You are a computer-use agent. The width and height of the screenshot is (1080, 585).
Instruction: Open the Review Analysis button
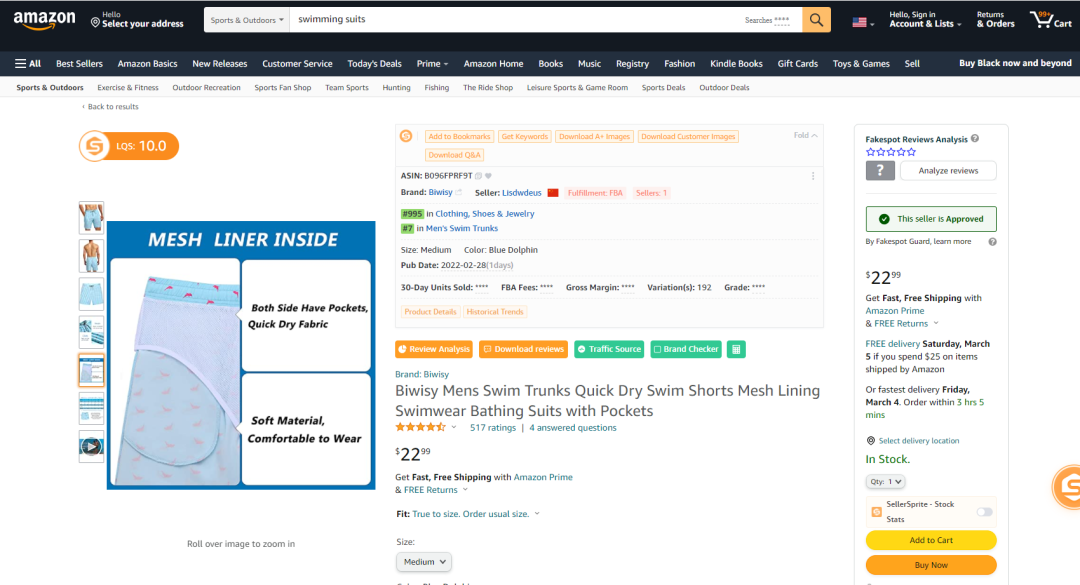point(434,349)
